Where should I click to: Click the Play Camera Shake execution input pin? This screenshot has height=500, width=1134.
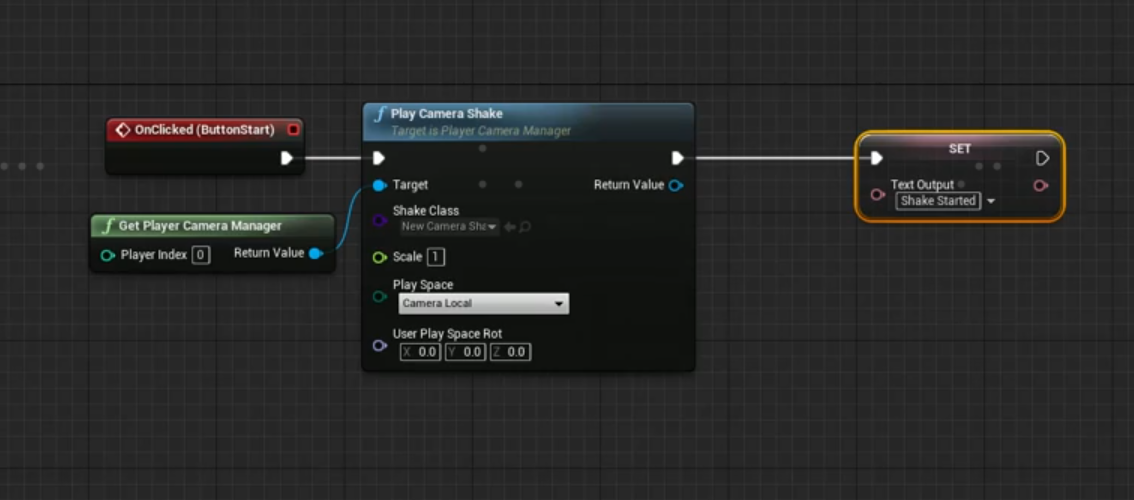[x=378, y=158]
